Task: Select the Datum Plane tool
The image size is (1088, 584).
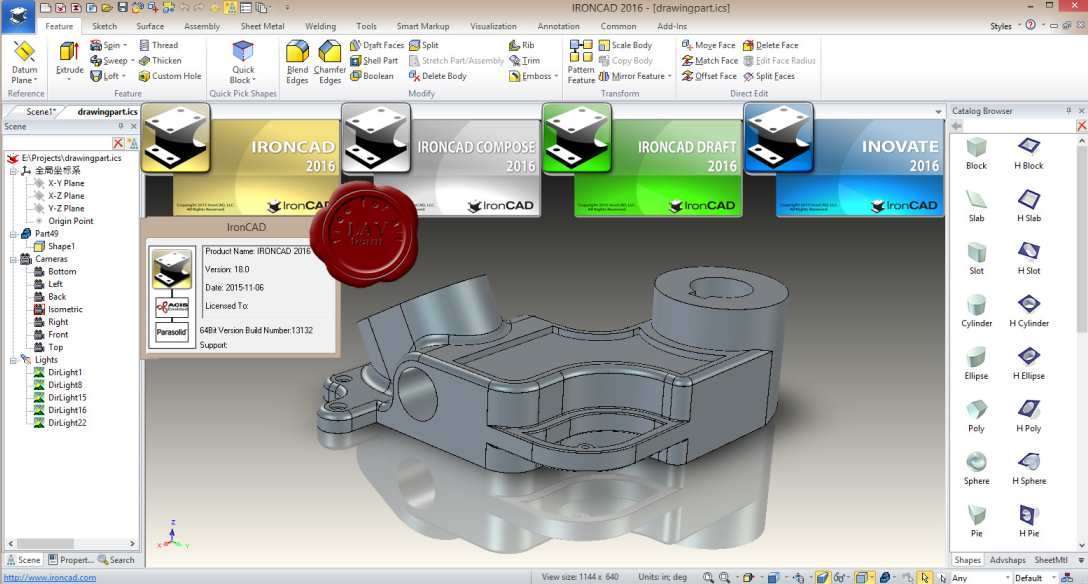Action: (24, 62)
